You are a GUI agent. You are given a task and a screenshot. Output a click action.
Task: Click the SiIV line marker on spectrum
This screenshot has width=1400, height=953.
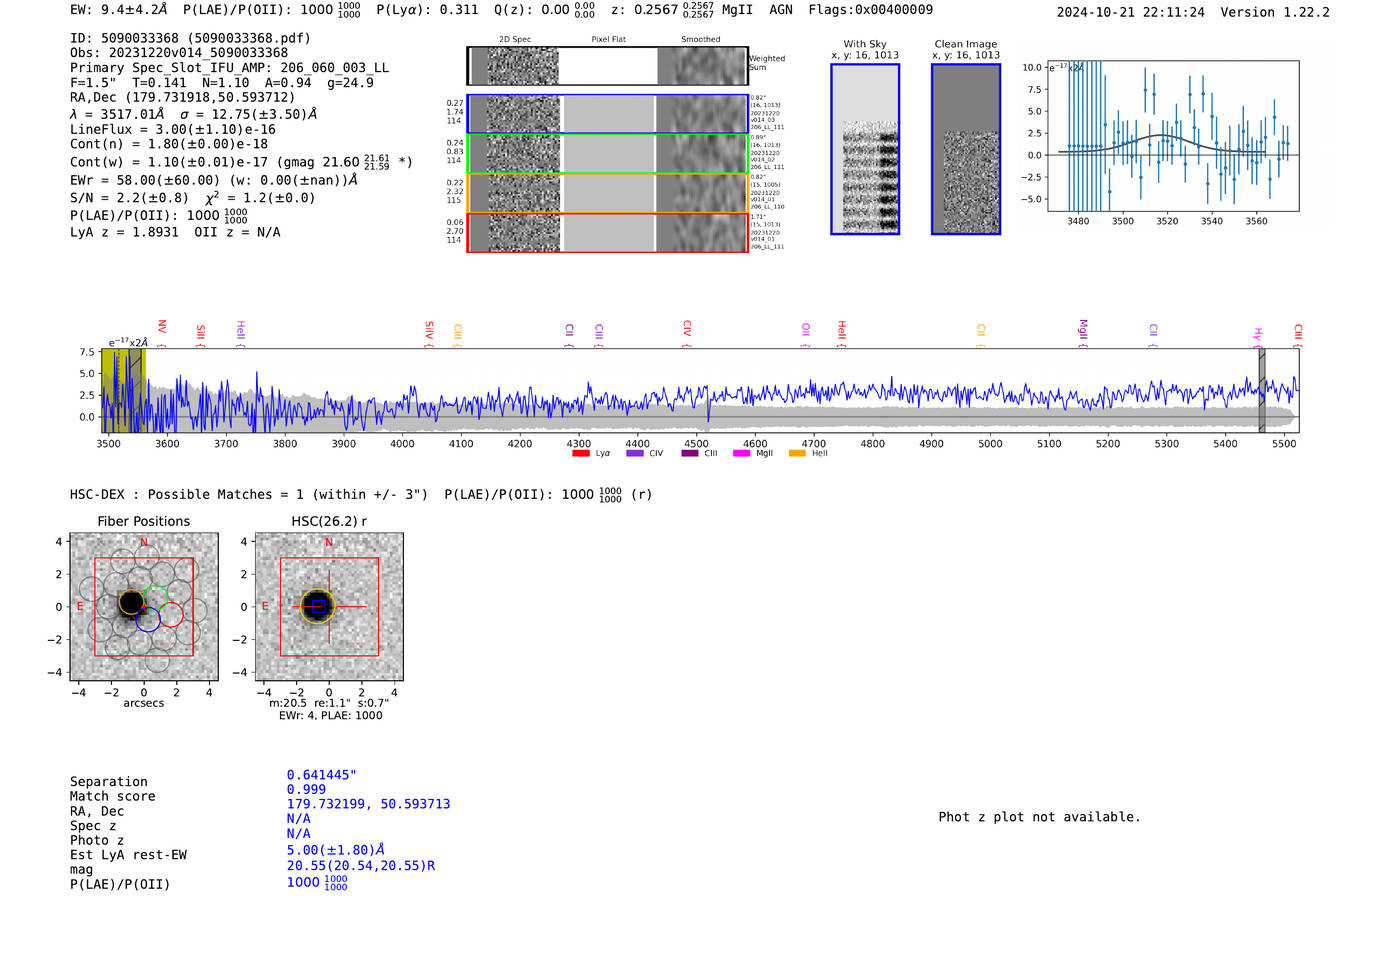pos(429,333)
